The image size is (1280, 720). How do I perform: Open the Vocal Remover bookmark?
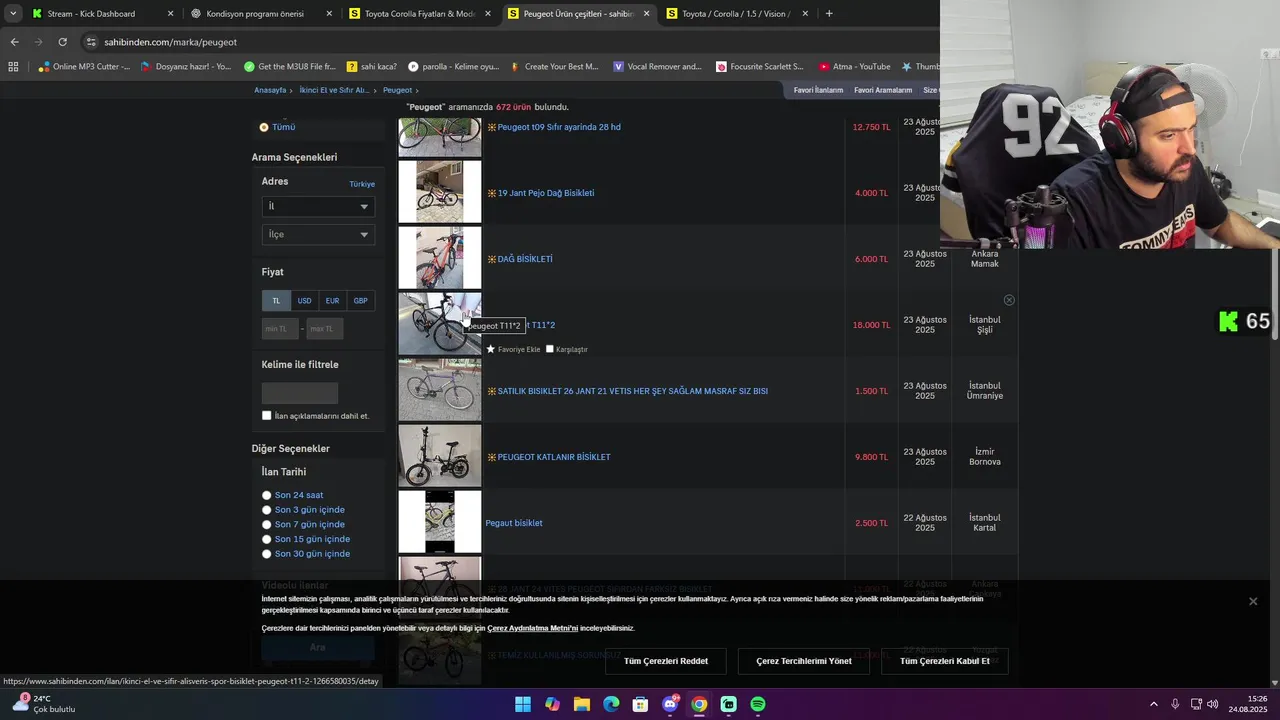(x=657, y=67)
